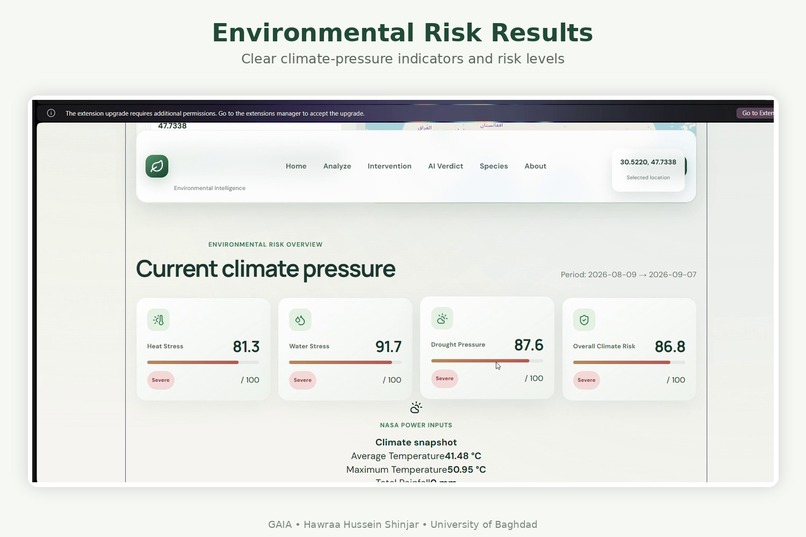Open the Home nav item
The width and height of the screenshot is (806, 537).
pyautogui.click(x=296, y=166)
